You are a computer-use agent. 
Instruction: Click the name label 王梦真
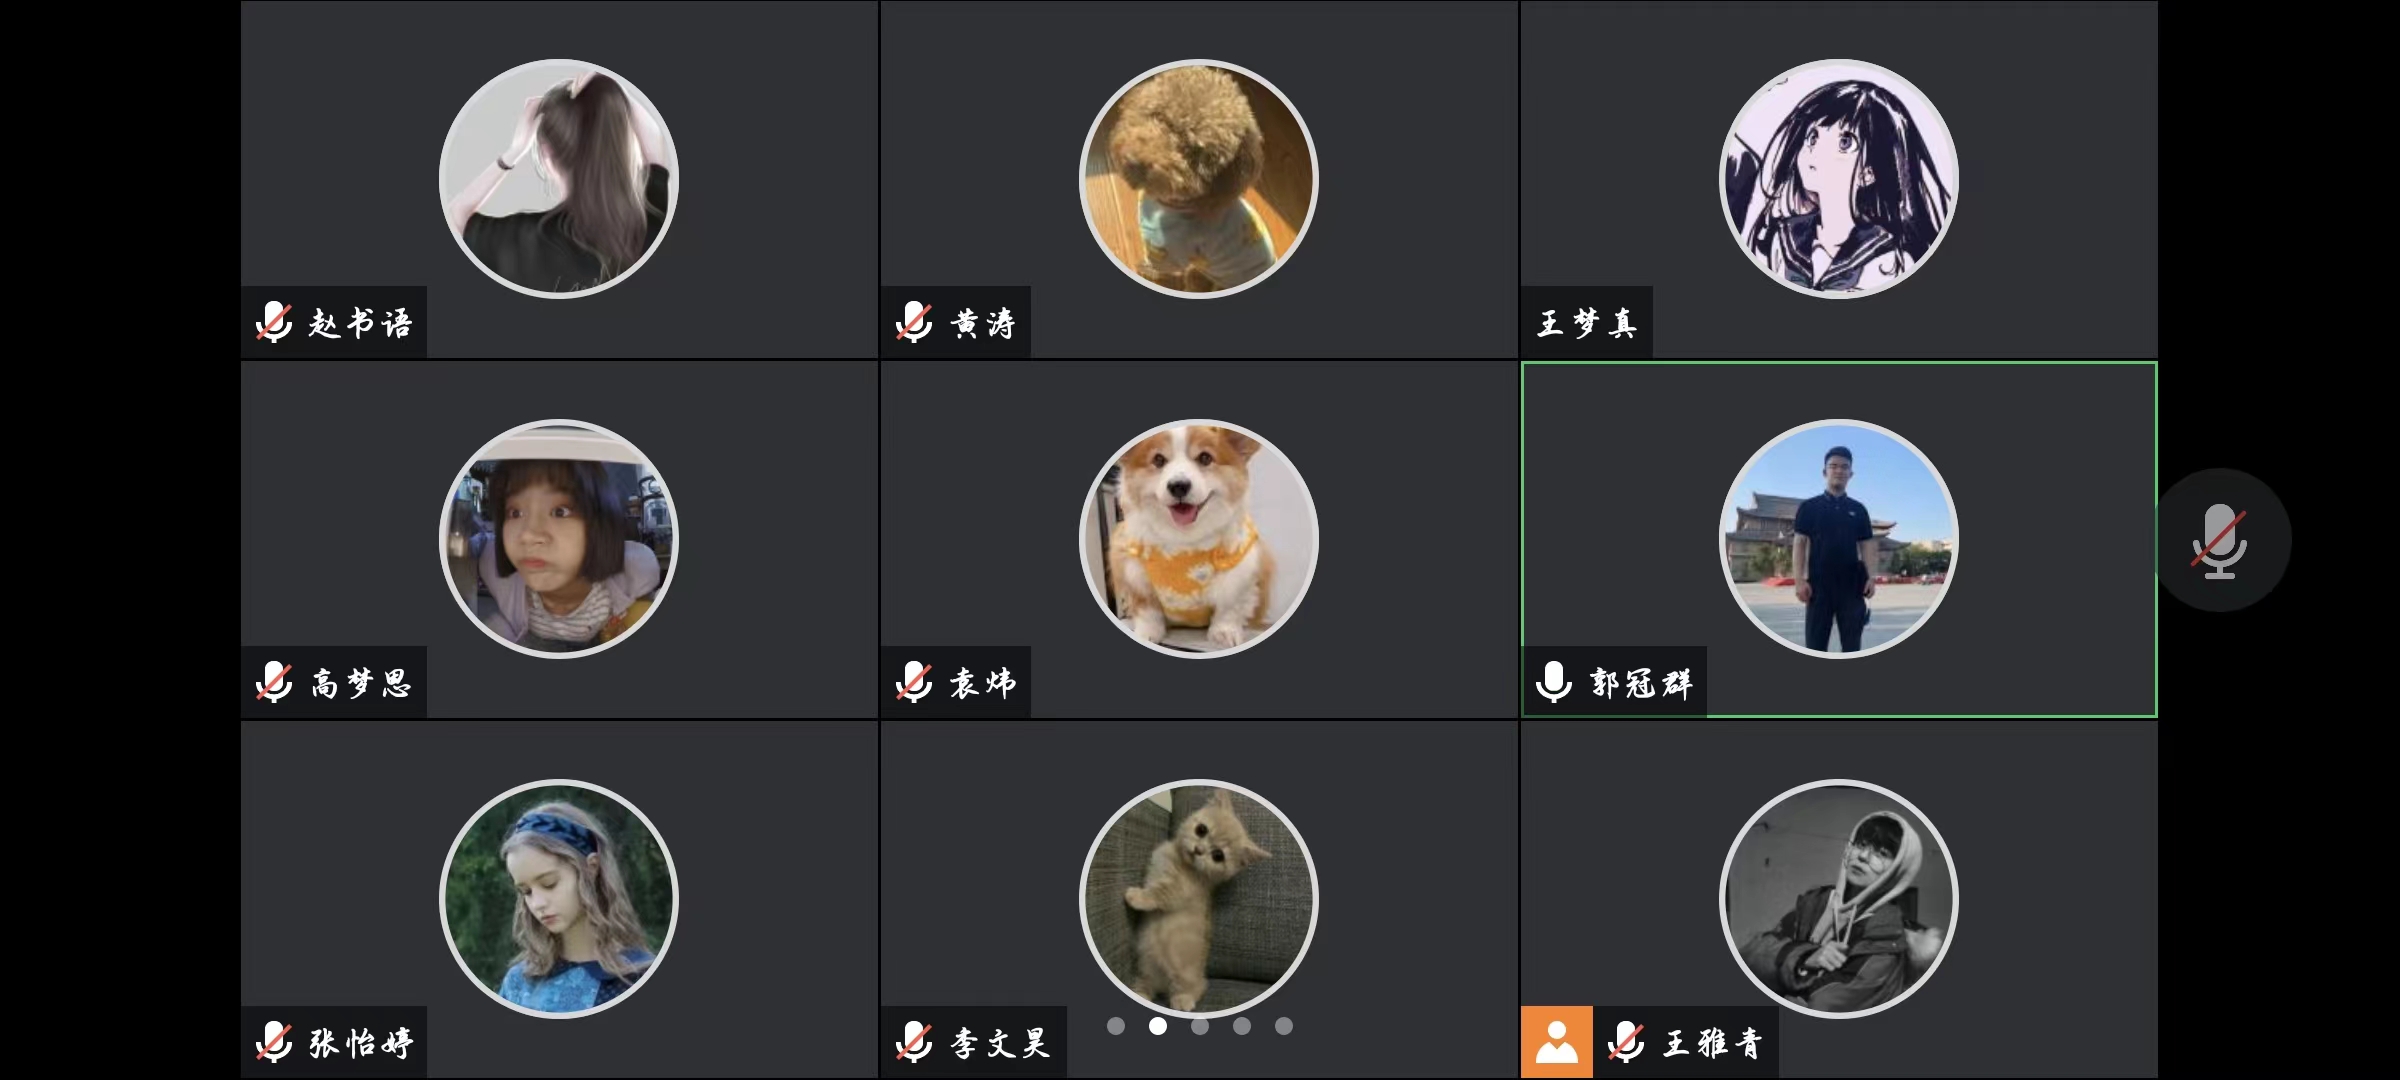[1587, 323]
